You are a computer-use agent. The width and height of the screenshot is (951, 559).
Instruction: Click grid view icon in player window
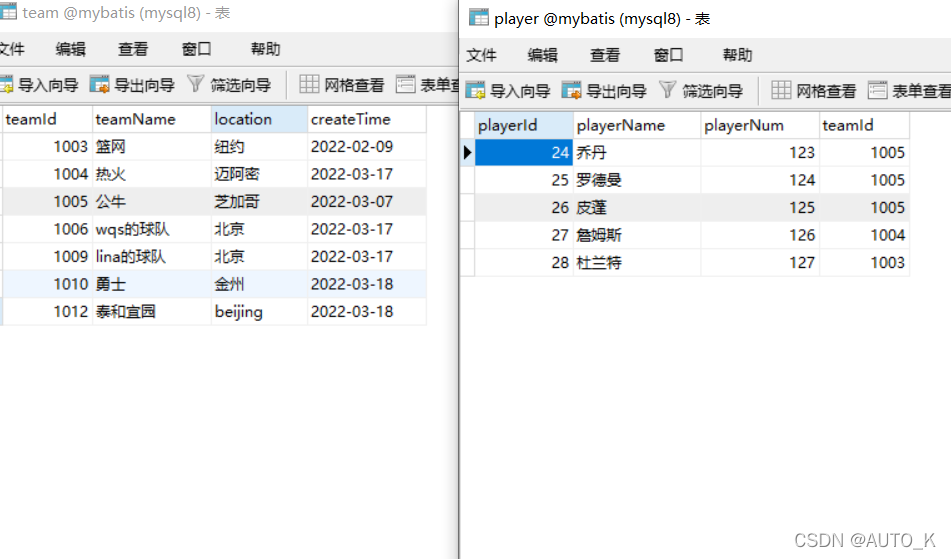(781, 90)
